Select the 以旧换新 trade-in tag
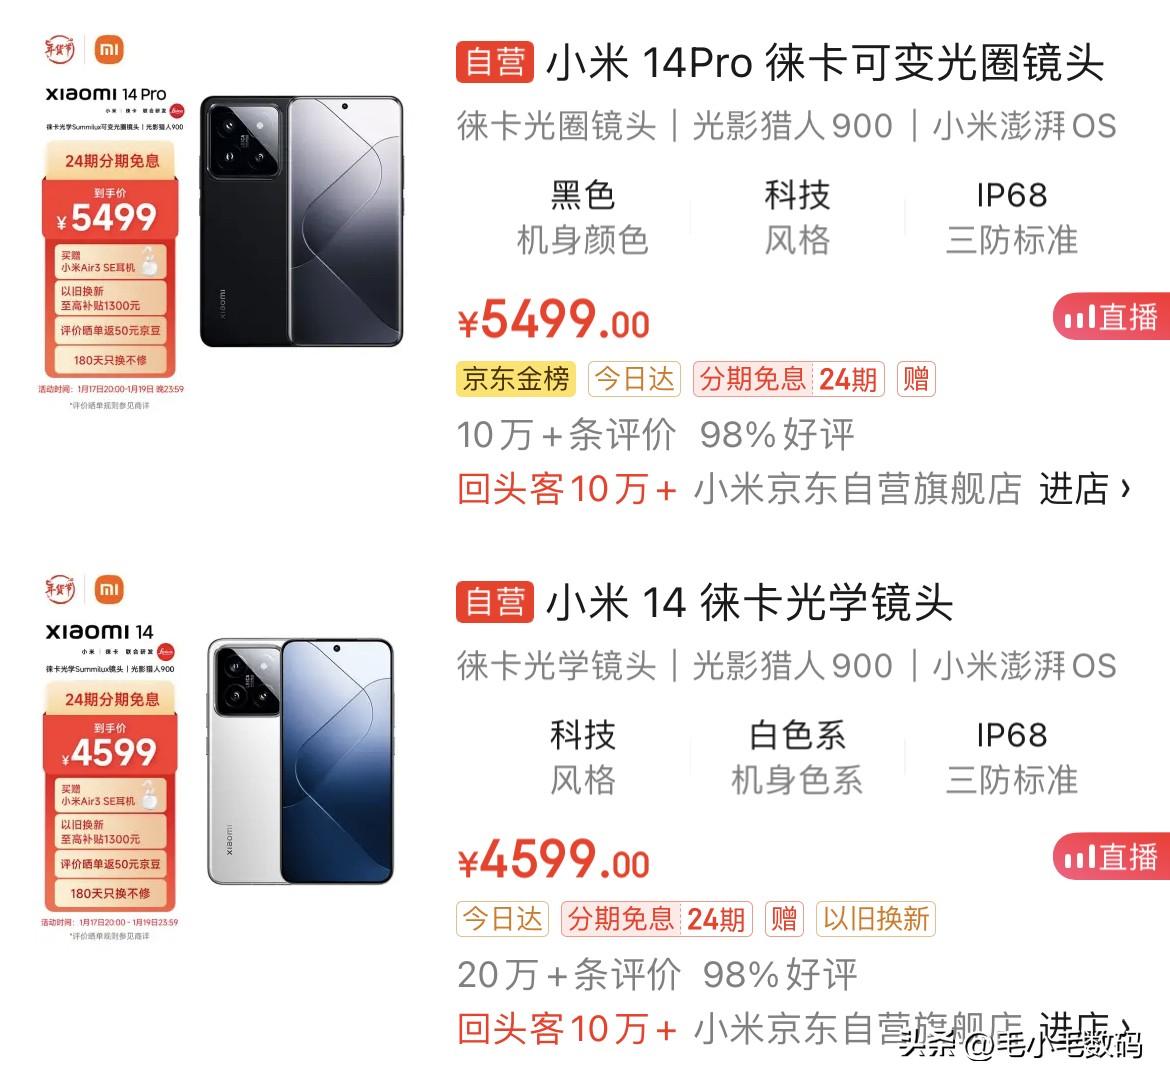Viewport: 1170px width, 1085px height. 876,919
